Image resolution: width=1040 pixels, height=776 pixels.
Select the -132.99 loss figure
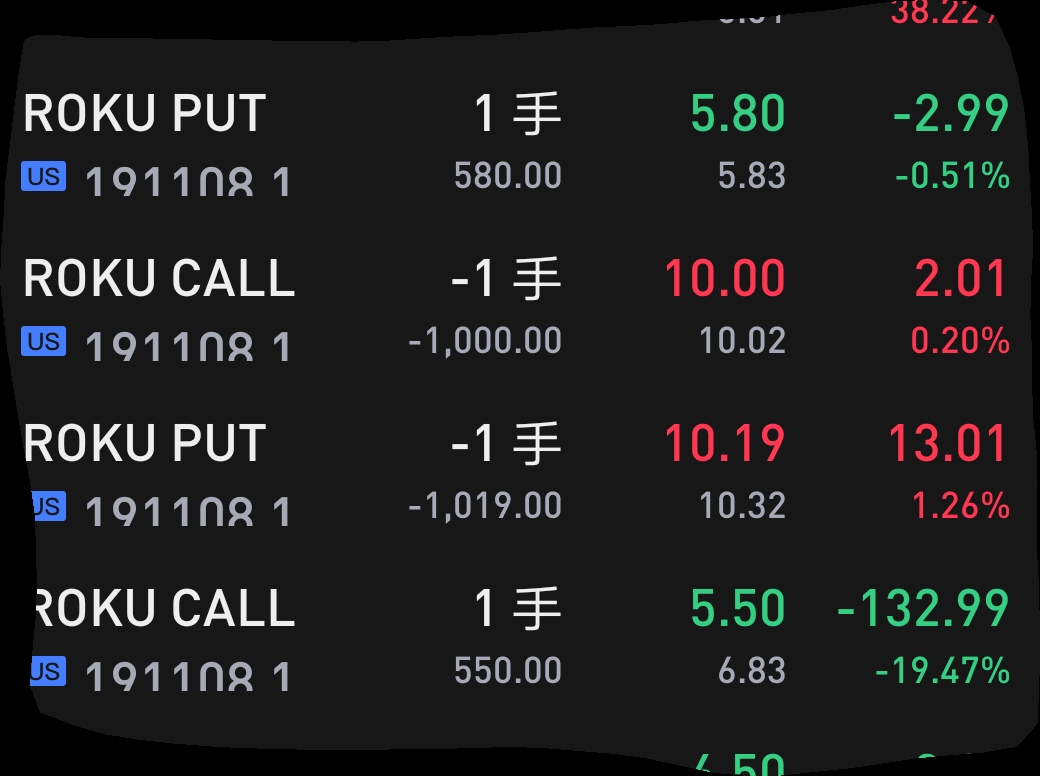(x=922, y=608)
